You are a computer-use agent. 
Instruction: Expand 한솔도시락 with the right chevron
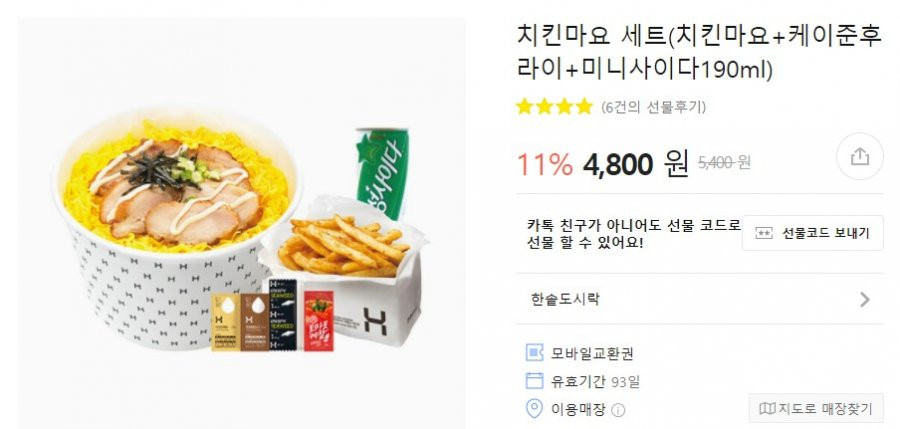click(x=864, y=299)
